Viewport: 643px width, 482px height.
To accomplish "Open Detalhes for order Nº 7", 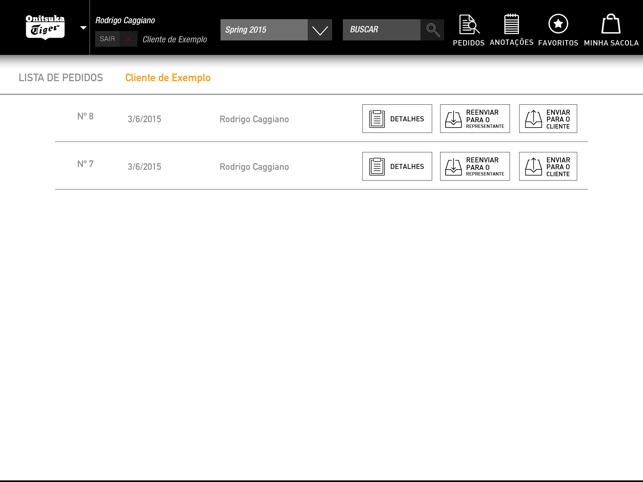I will (x=397, y=166).
